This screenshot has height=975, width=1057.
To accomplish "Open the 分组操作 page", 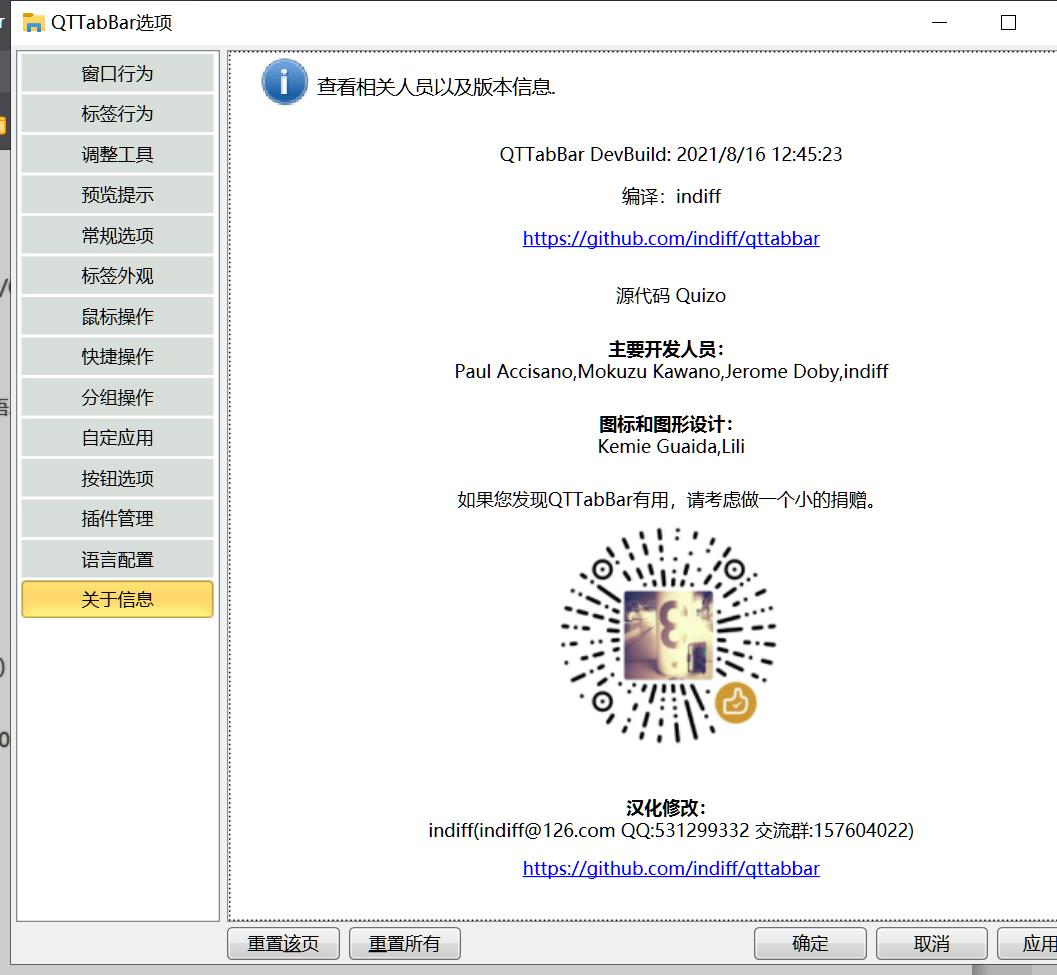I will [x=117, y=398].
